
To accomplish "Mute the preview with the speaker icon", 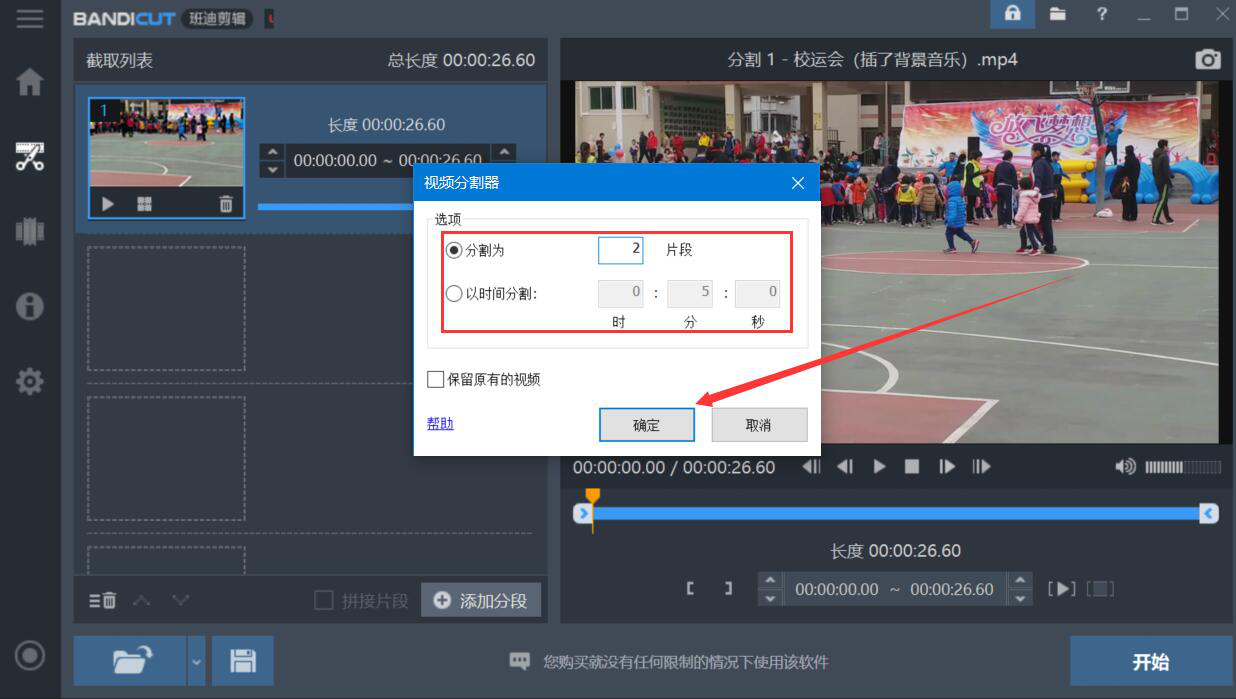I will click(1126, 467).
